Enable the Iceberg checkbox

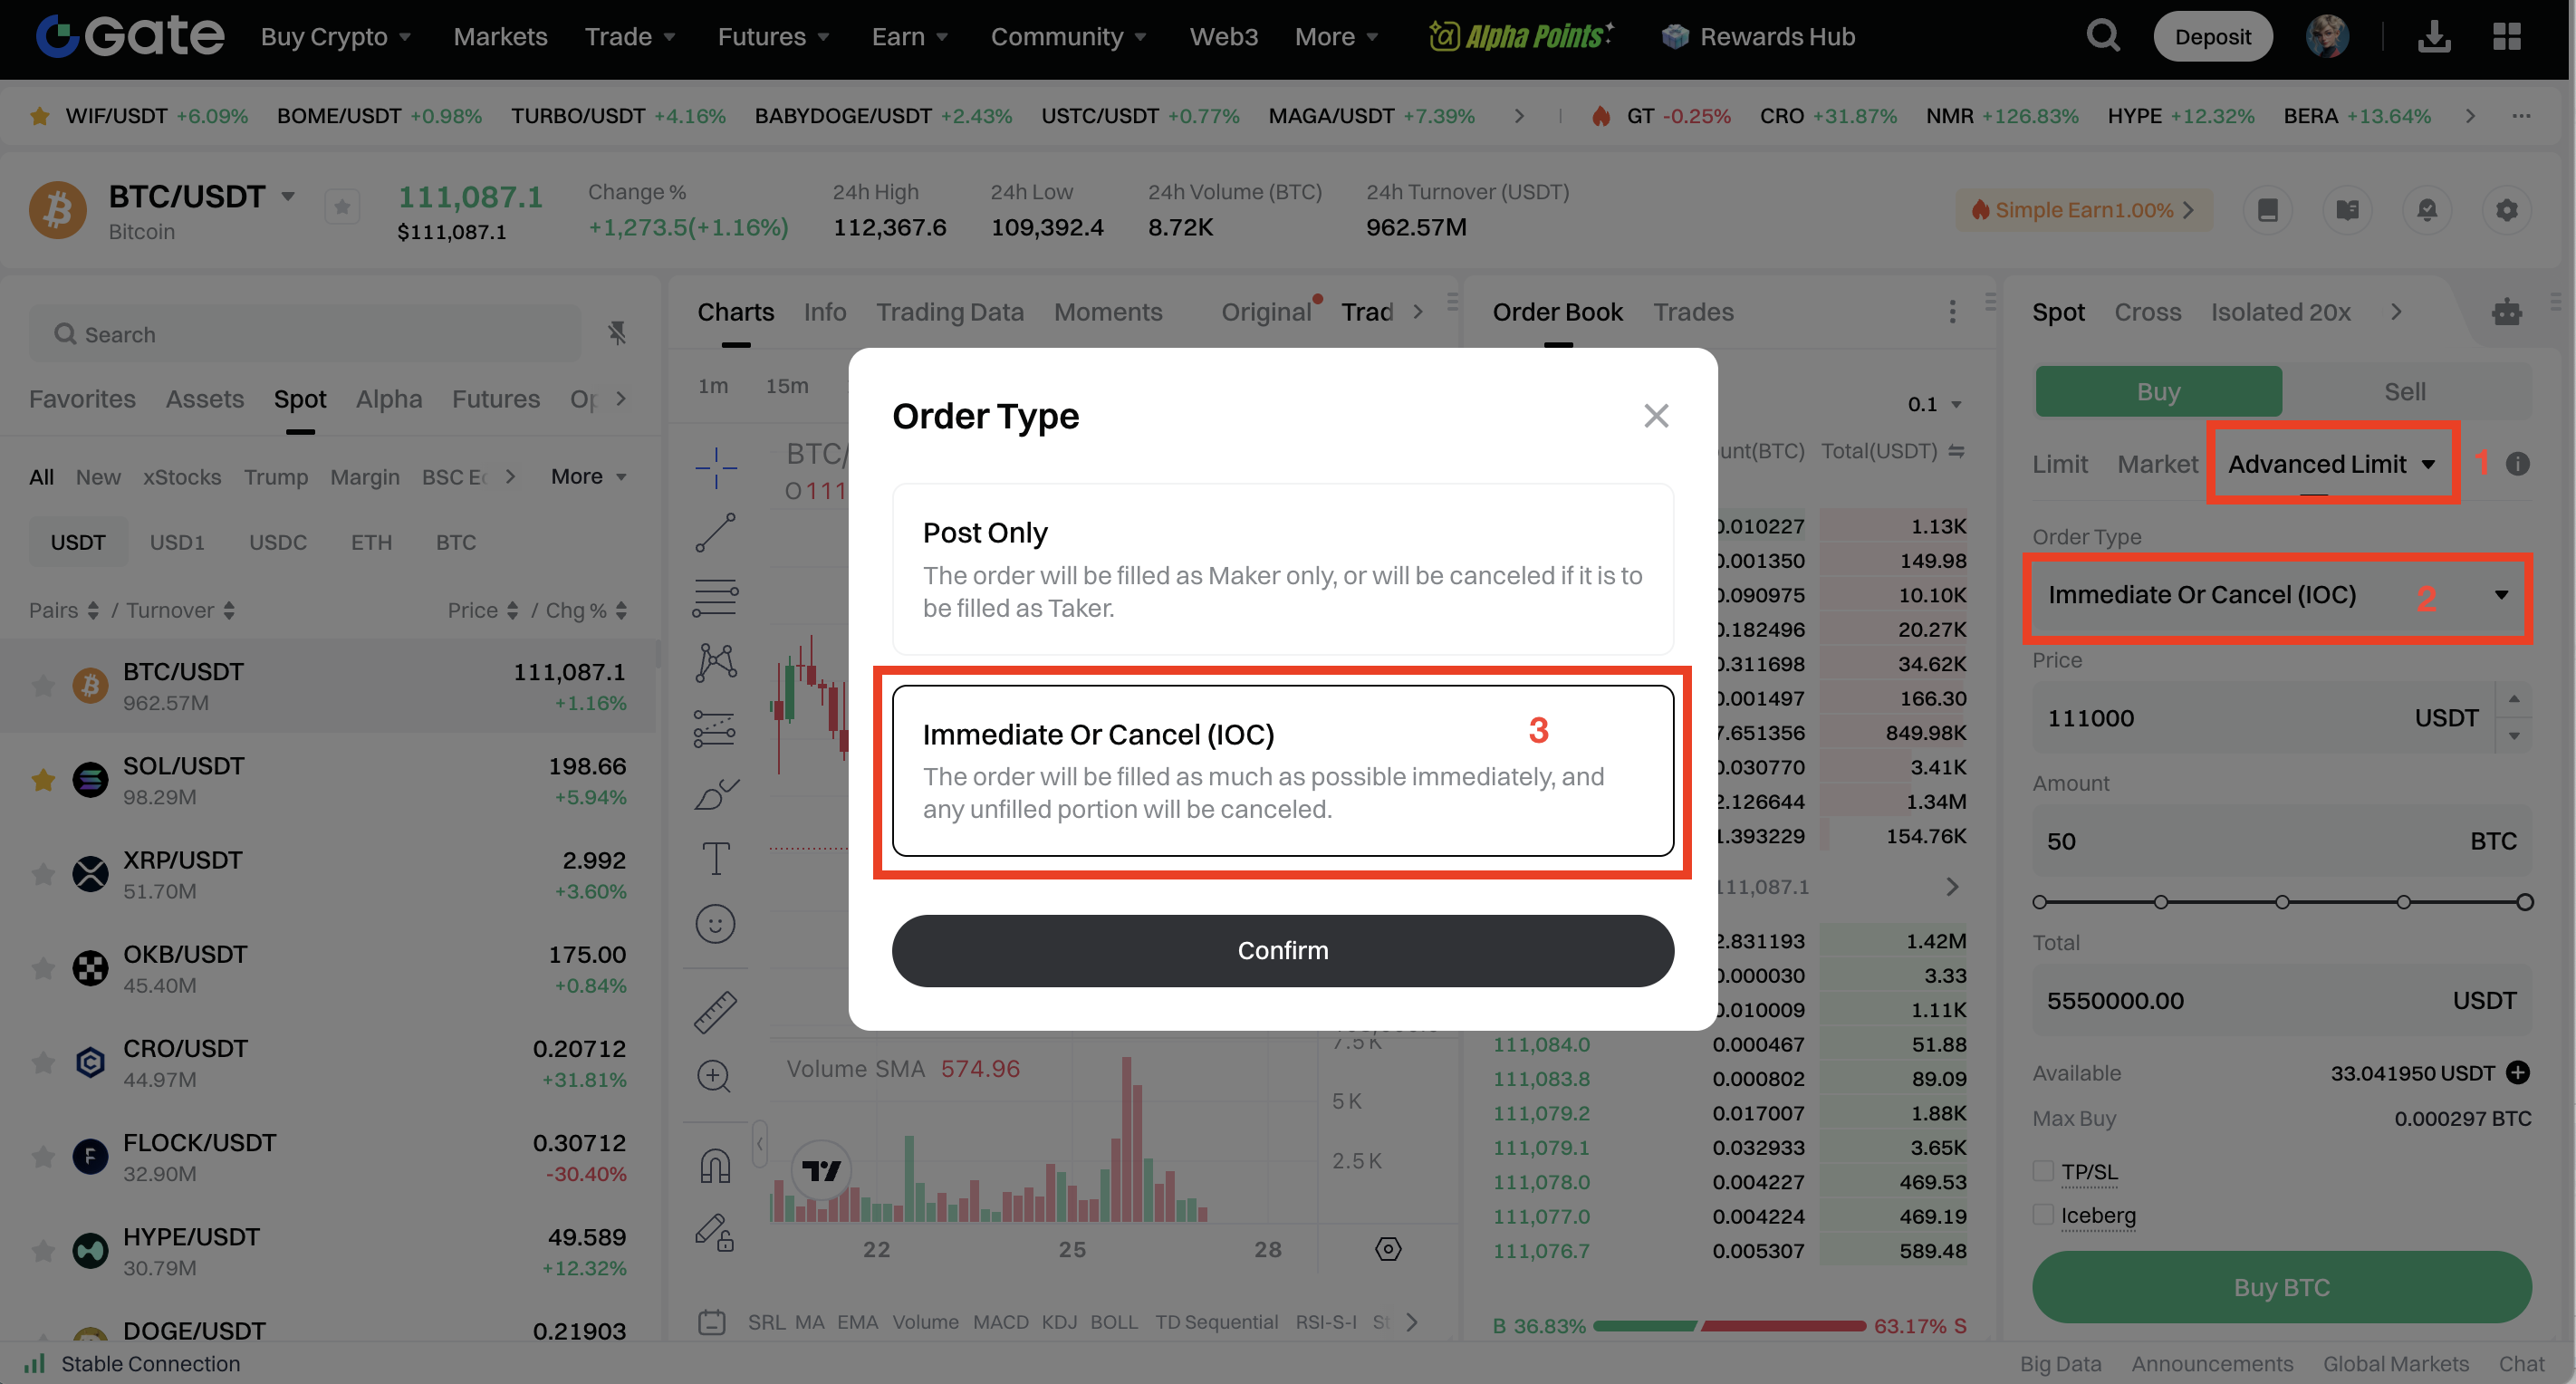2043,1215
